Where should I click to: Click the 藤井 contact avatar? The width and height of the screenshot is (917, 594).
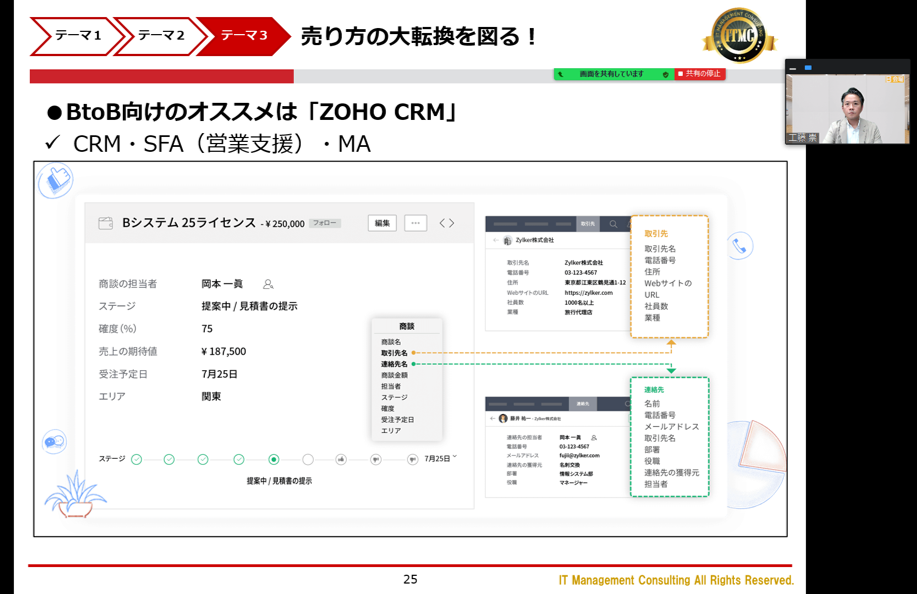point(503,419)
